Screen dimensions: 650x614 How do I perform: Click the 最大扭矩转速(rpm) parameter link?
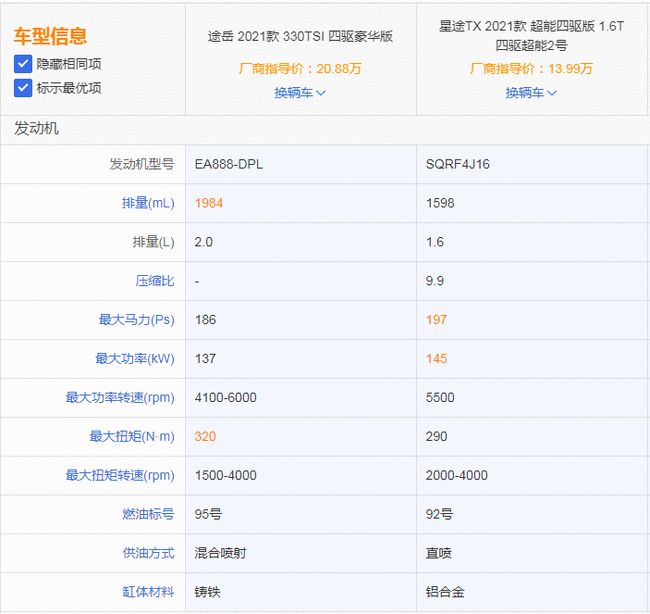pyautogui.click(x=120, y=476)
